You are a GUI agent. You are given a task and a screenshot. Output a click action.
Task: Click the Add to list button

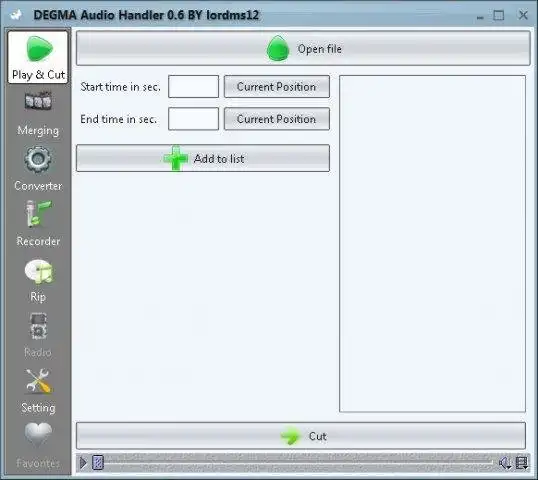coord(203,158)
